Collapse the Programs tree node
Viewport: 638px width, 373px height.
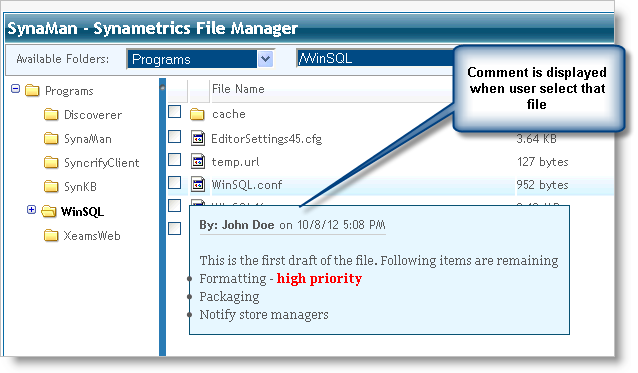15,88
